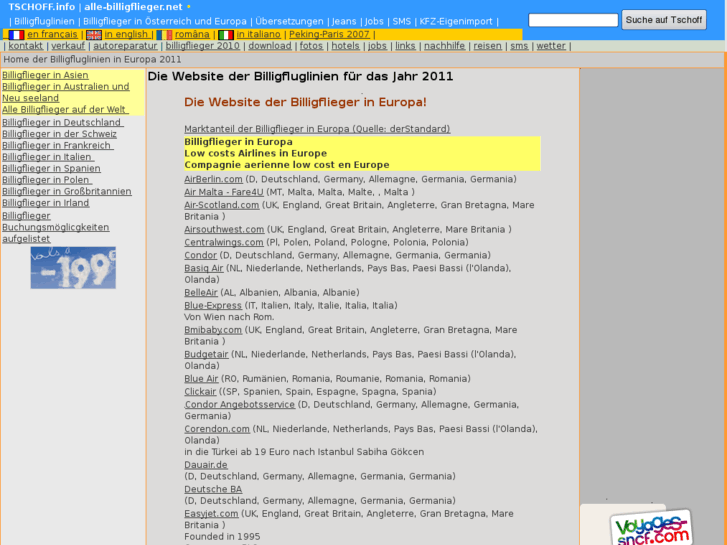Open the nachhilfe menu link
727x545 pixels.
pyautogui.click(x=445, y=45)
